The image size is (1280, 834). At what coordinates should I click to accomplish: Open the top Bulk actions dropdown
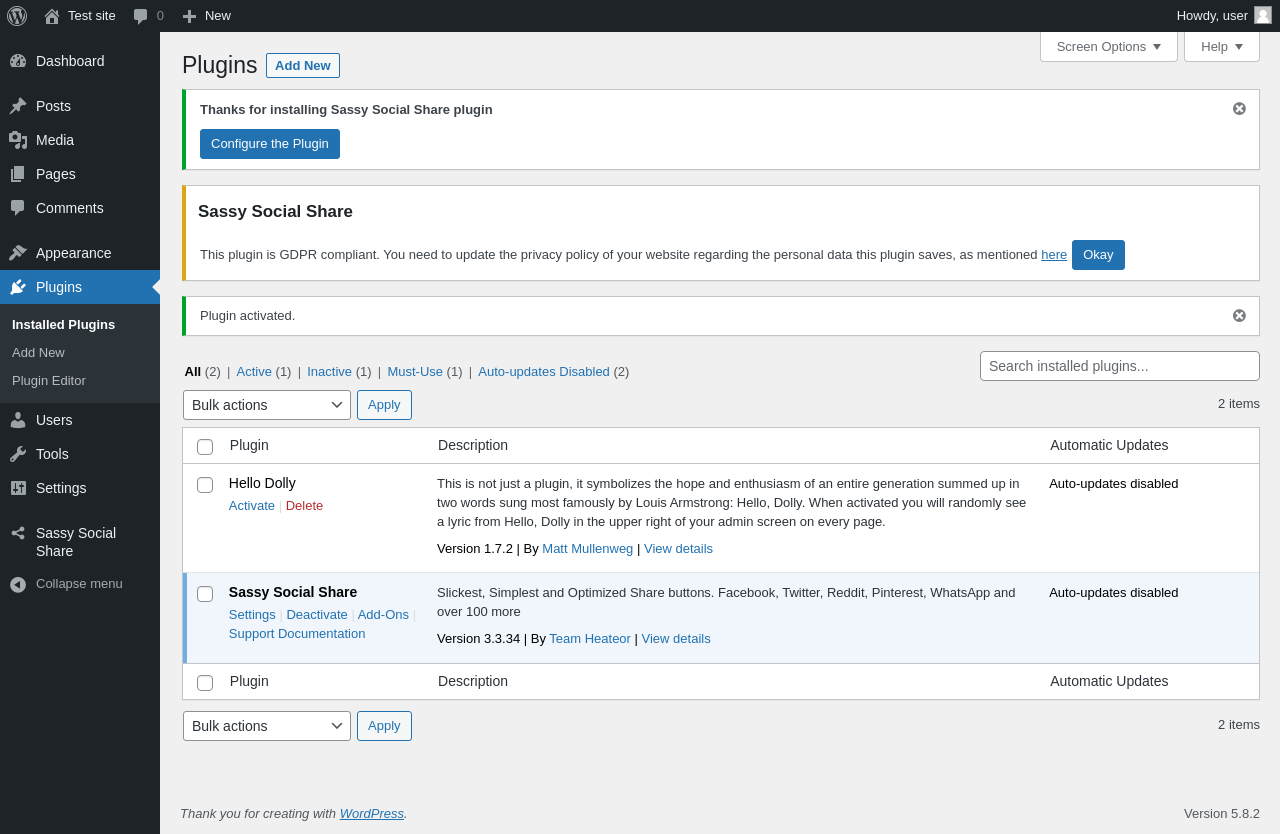pyautogui.click(x=267, y=405)
